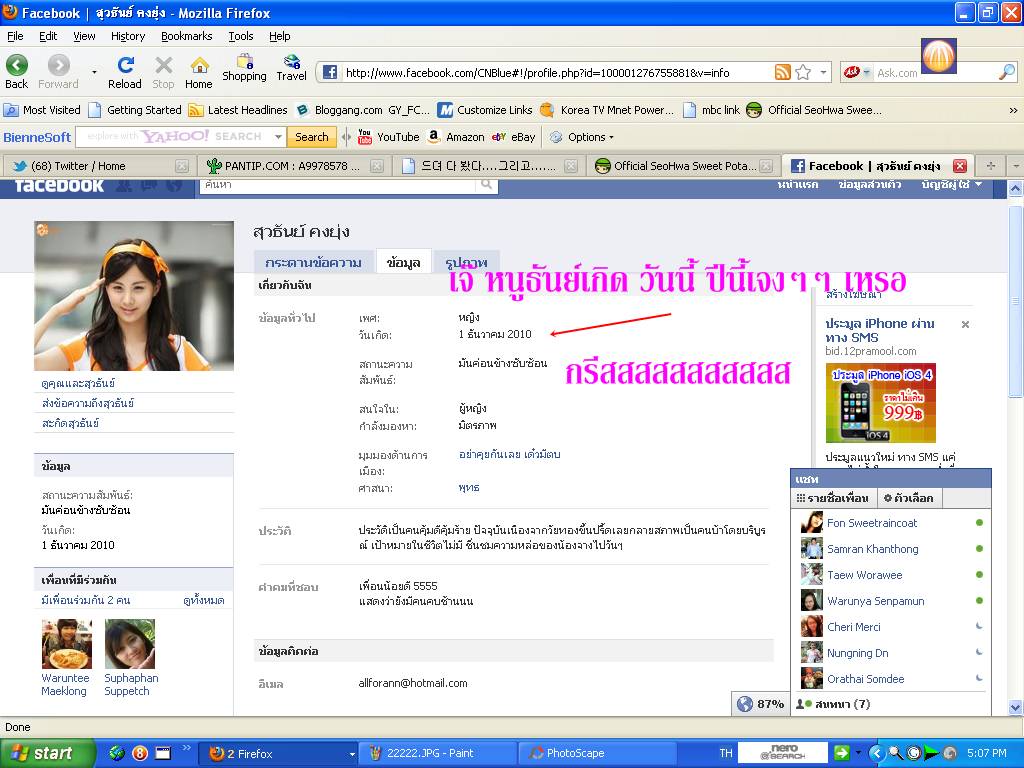1024x768 pixels.
Task: Open the Shopping toolbar icon
Action: coord(244,61)
